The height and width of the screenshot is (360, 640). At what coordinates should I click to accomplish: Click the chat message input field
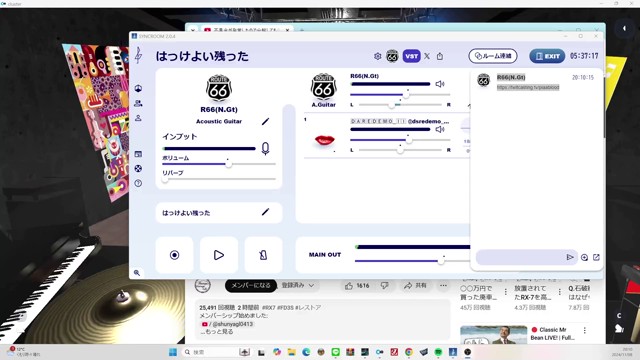click(x=520, y=257)
